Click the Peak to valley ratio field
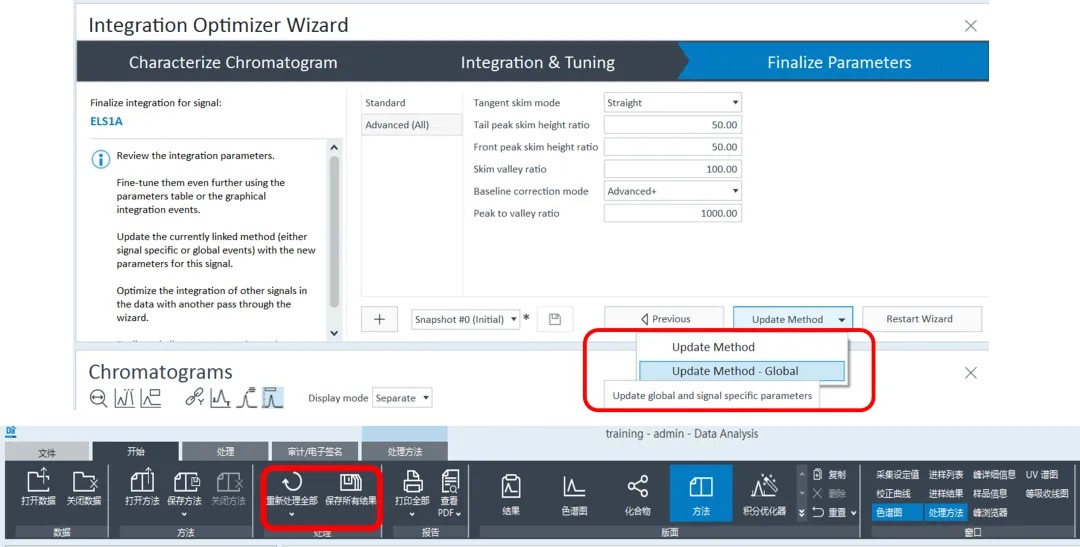 (672, 213)
